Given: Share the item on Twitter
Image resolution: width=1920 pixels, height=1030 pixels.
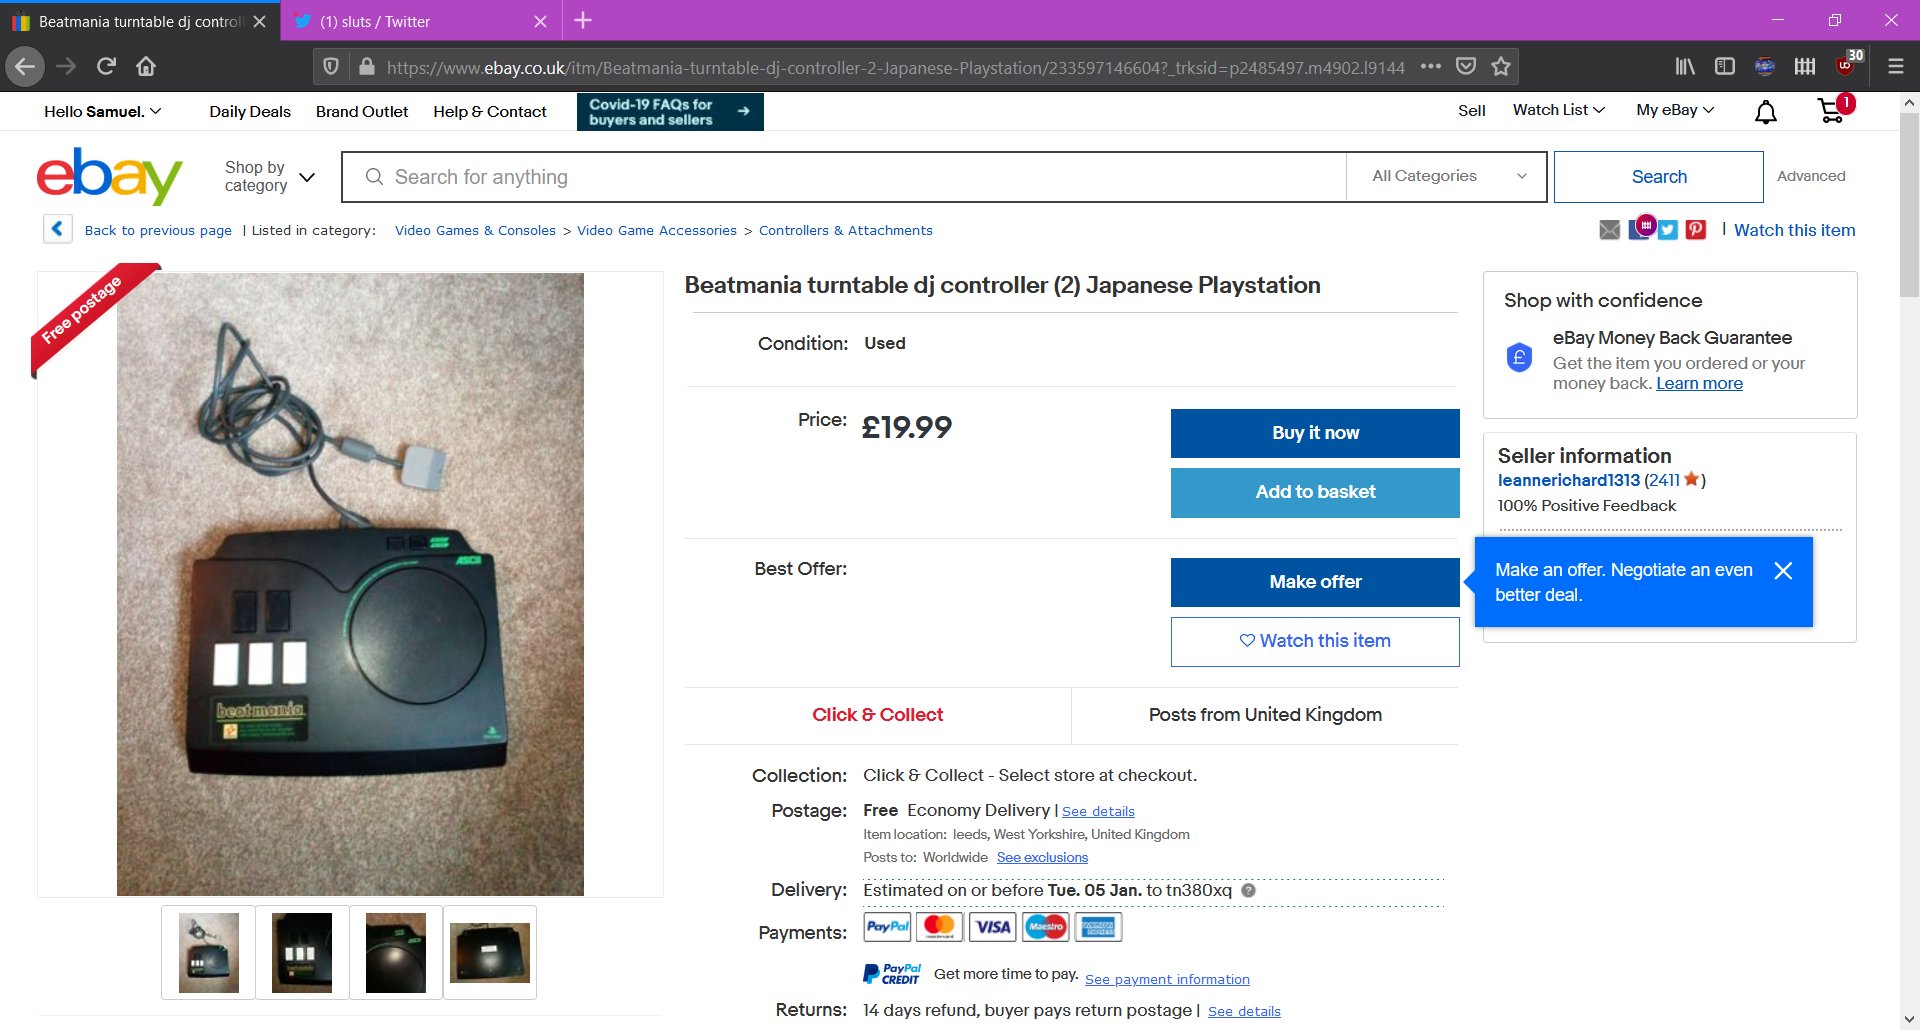Looking at the screenshot, I should coord(1668,230).
